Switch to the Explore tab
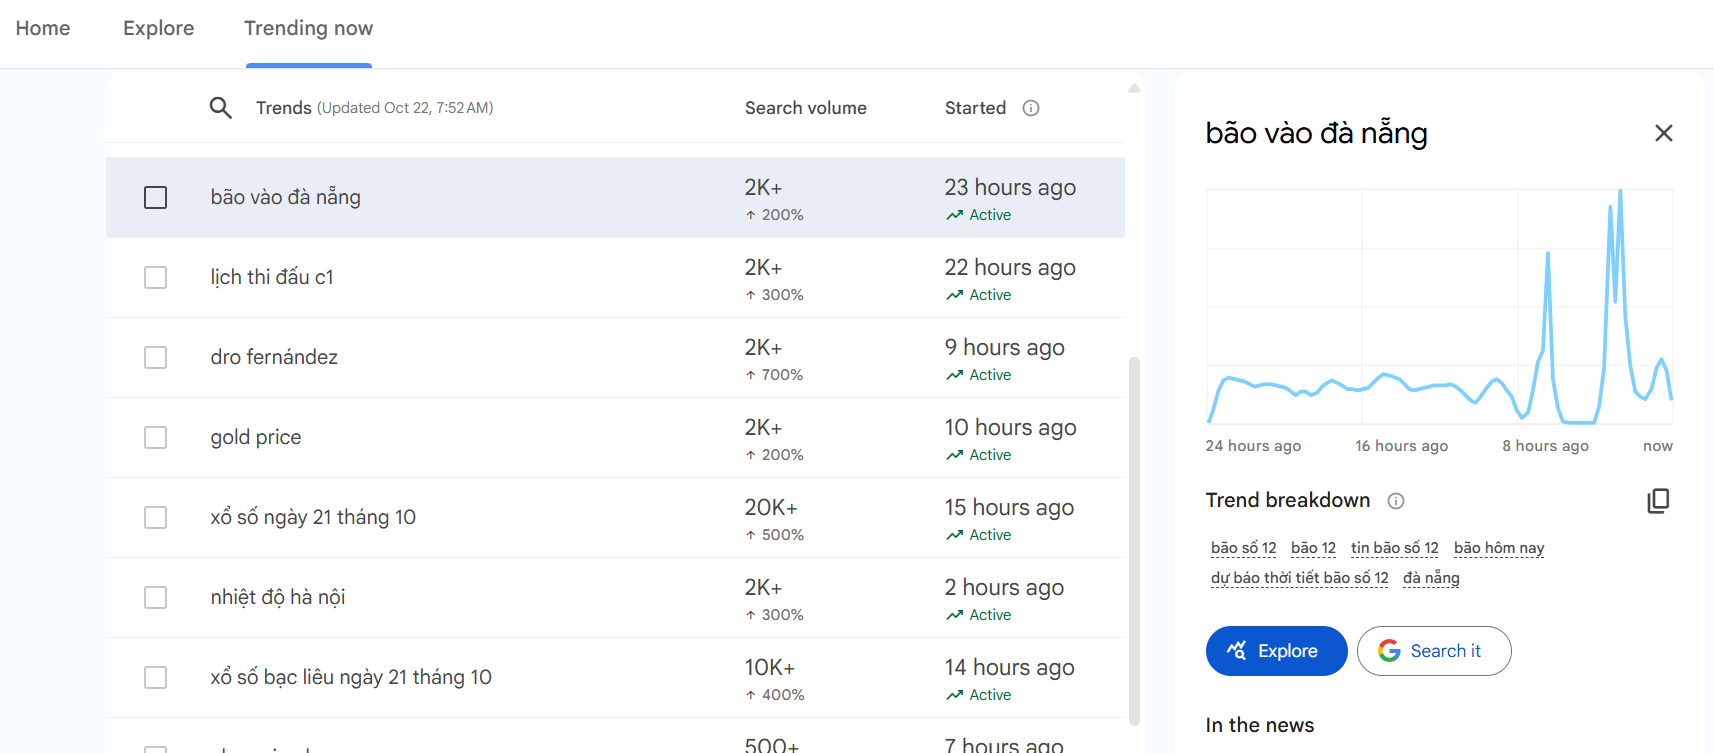This screenshot has width=1714, height=753. point(158,28)
